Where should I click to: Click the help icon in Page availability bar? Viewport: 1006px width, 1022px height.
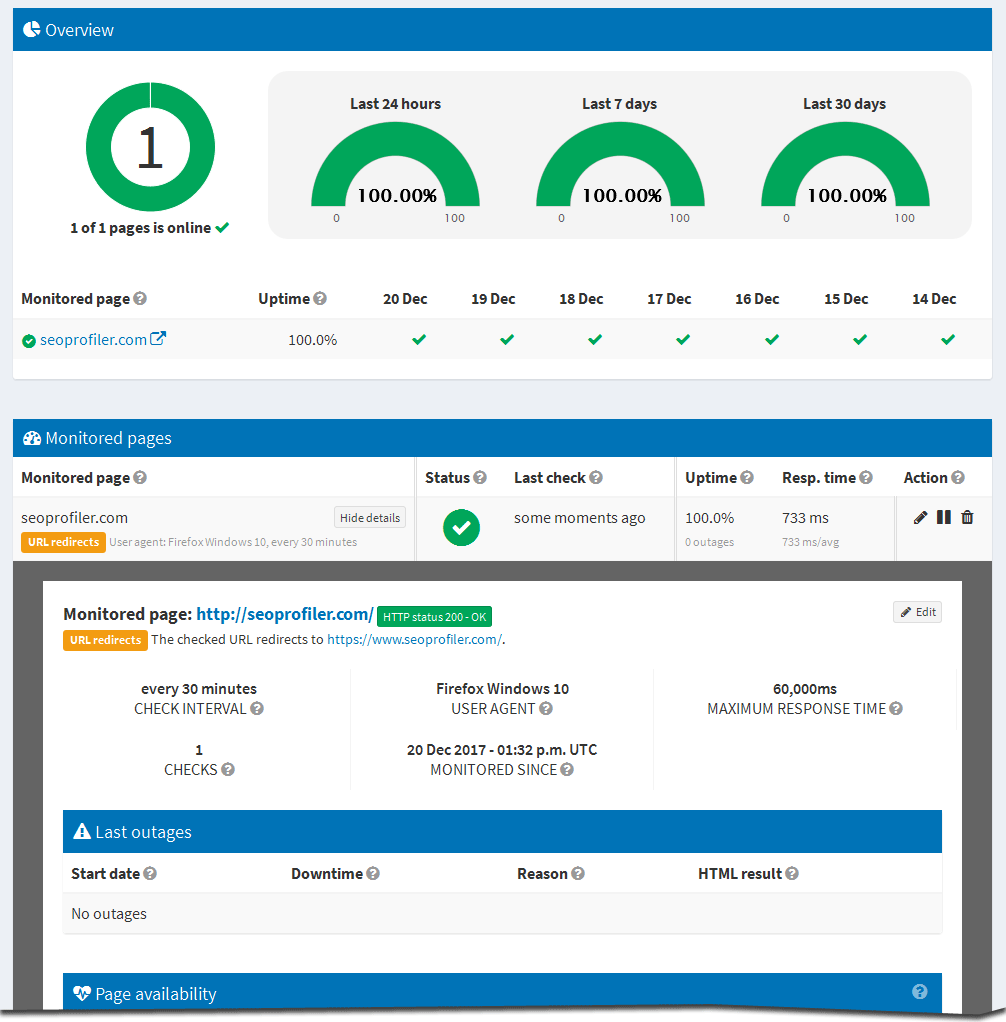pos(919,991)
